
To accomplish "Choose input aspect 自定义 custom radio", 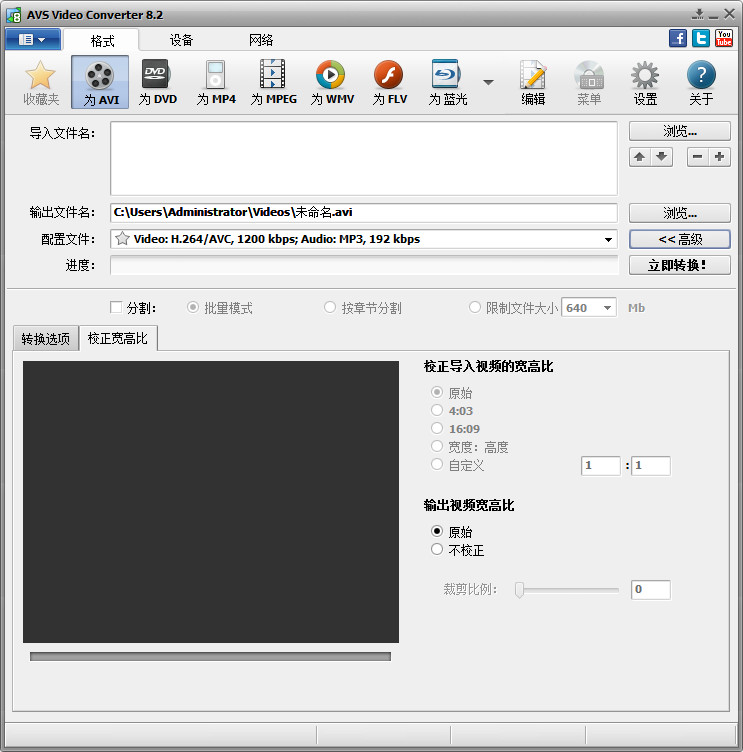I will (x=436, y=464).
